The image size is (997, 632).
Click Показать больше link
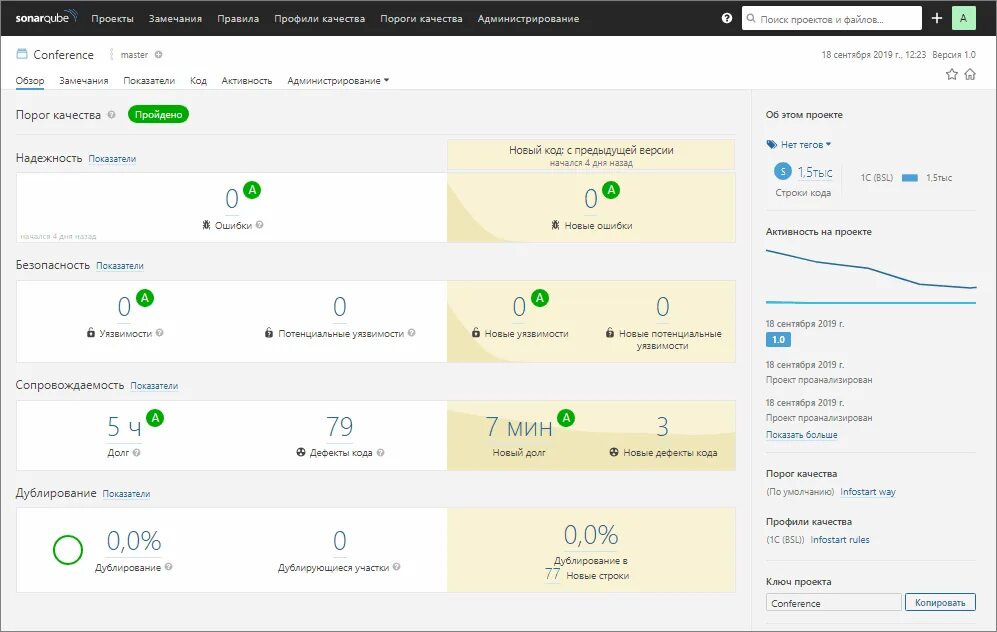[802, 435]
